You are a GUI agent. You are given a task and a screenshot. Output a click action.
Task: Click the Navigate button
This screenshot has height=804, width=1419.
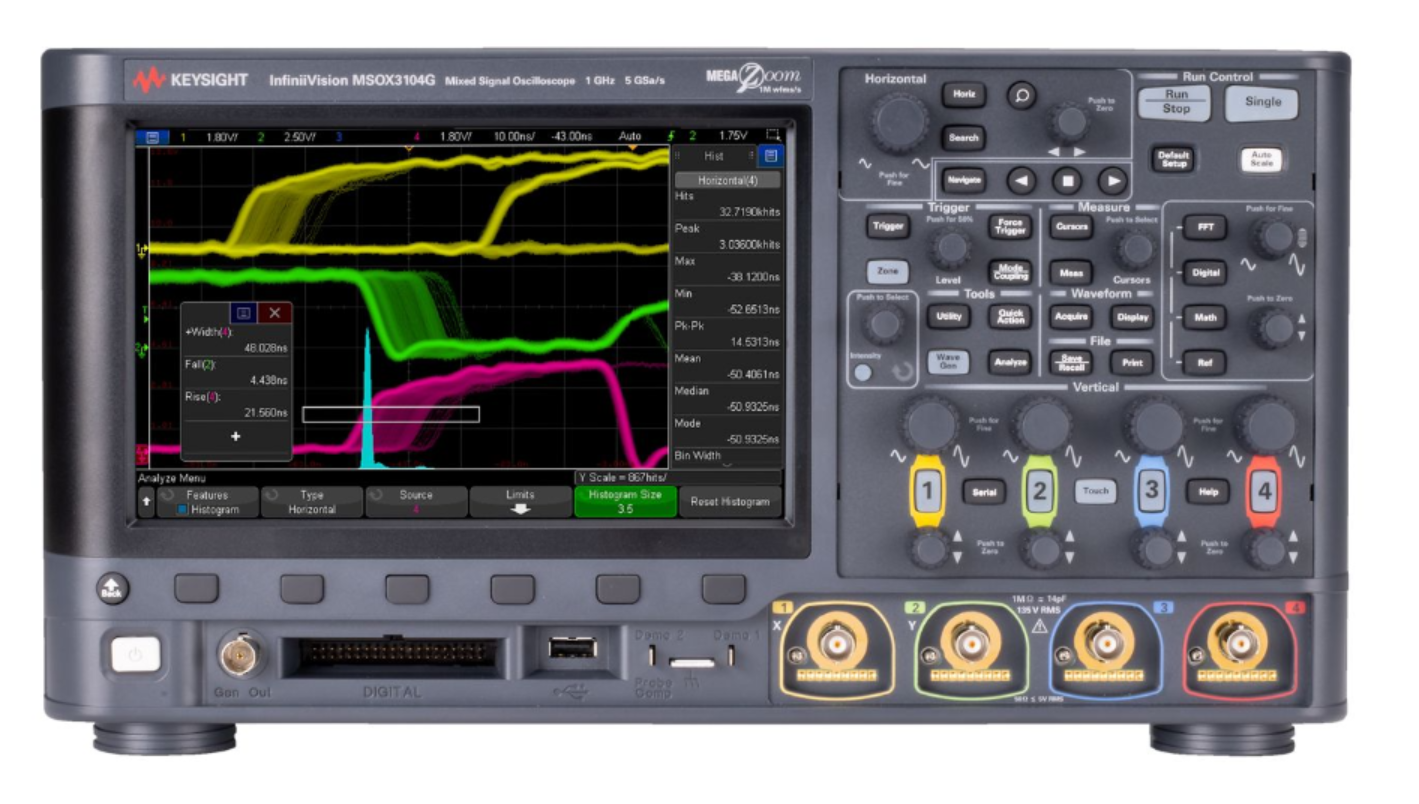point(963,181)
